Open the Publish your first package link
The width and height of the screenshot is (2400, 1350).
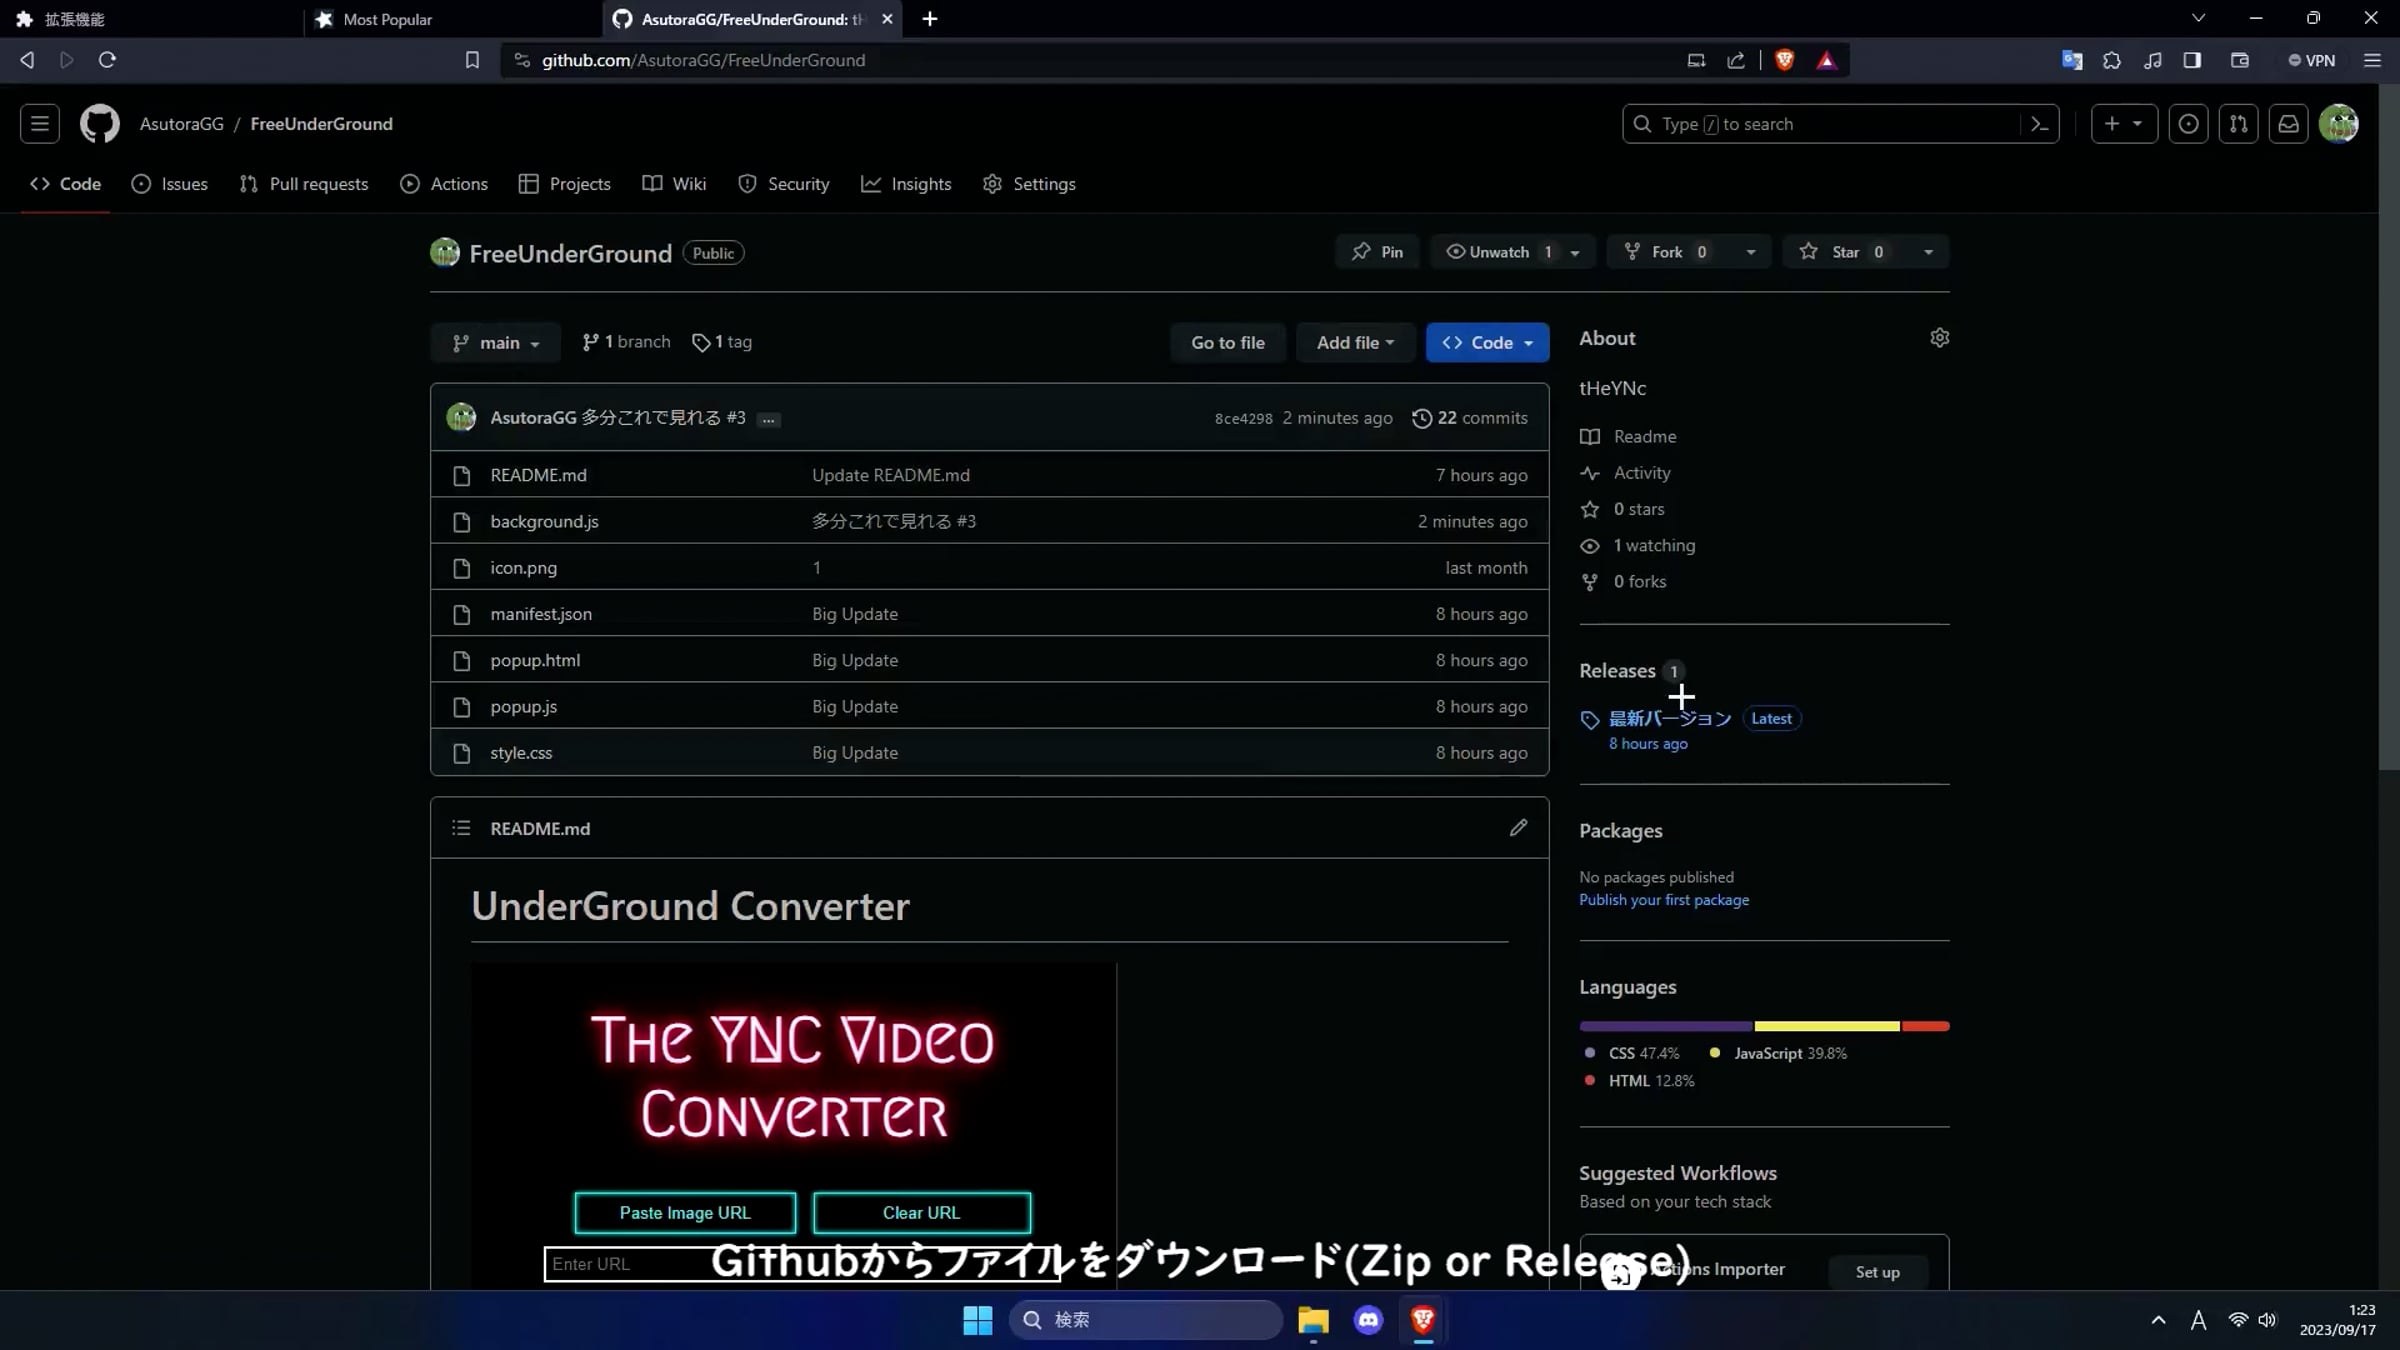coord(1663,899)
